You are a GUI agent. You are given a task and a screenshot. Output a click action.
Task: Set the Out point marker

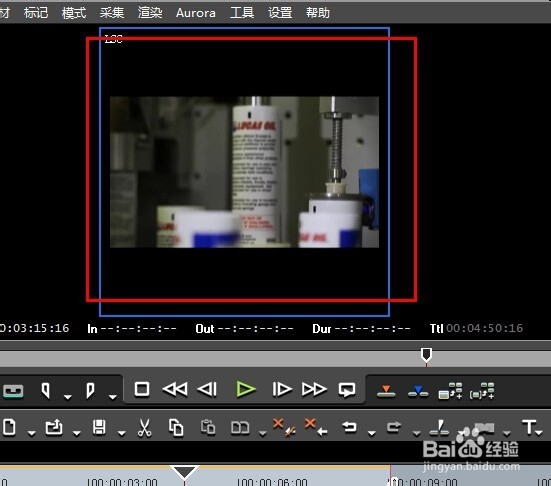[90, 390]
